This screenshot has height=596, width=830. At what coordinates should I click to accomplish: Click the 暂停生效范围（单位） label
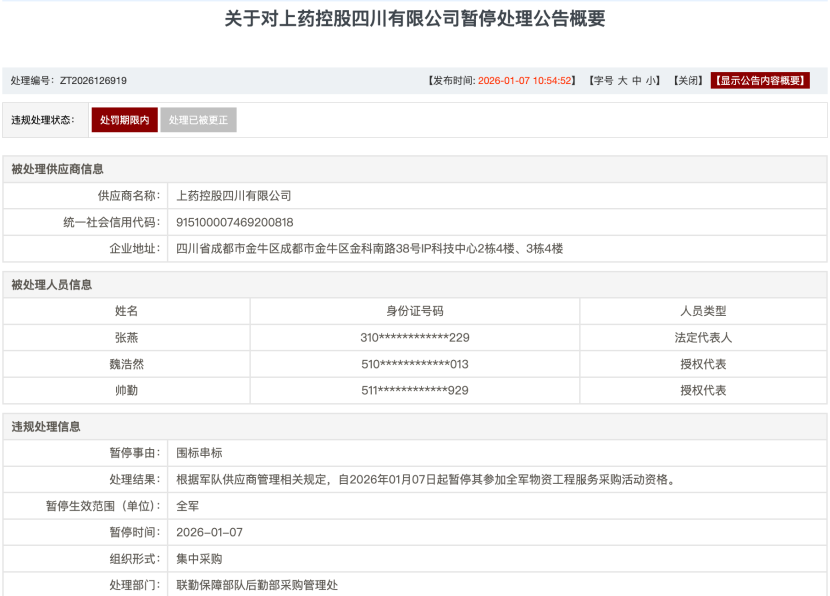pyautogui.click(x=103, y=506)
